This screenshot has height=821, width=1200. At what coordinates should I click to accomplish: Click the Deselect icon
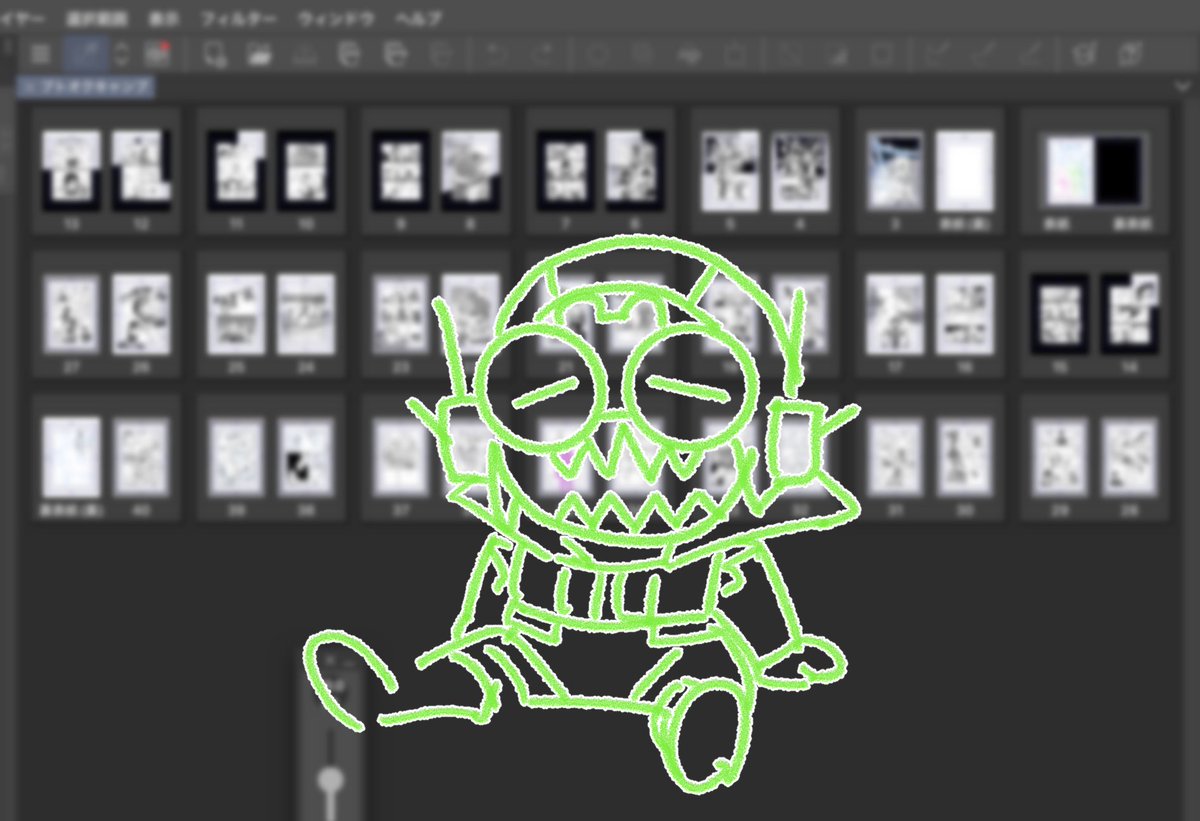[789, 54]
